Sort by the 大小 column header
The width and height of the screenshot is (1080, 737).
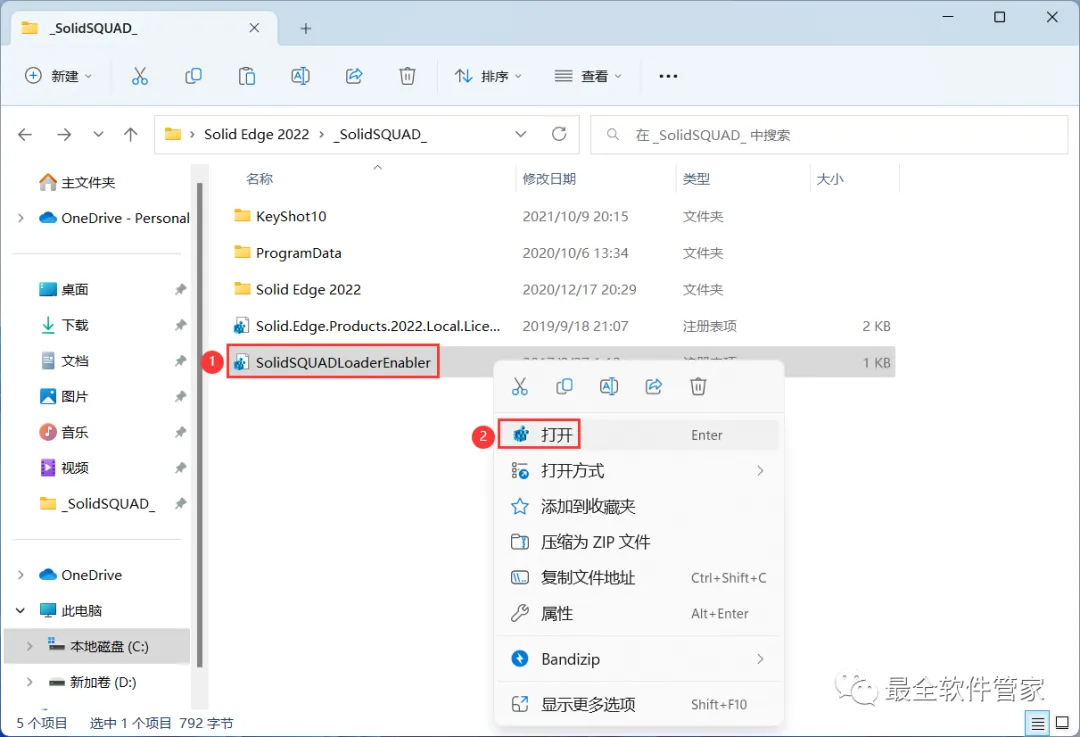(830, 179)
